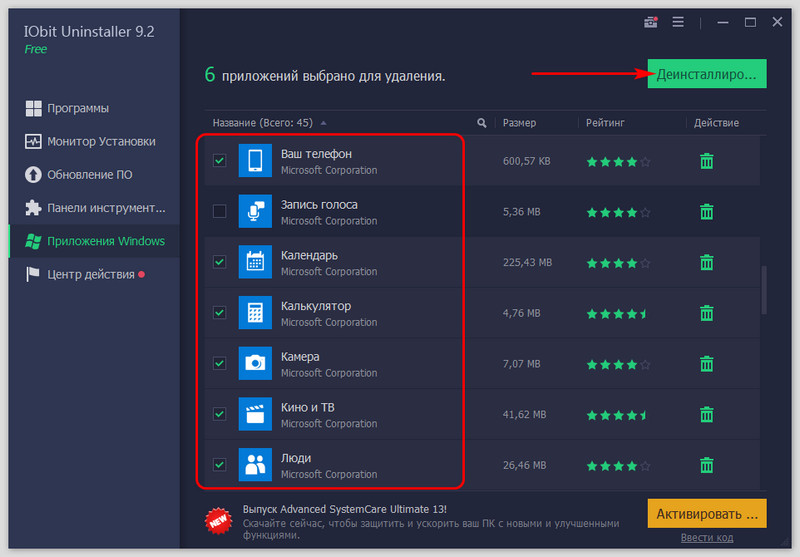800x557 pixels.
Task: Click the 225,43 MB size value
Action: click(x=527, y=262)
